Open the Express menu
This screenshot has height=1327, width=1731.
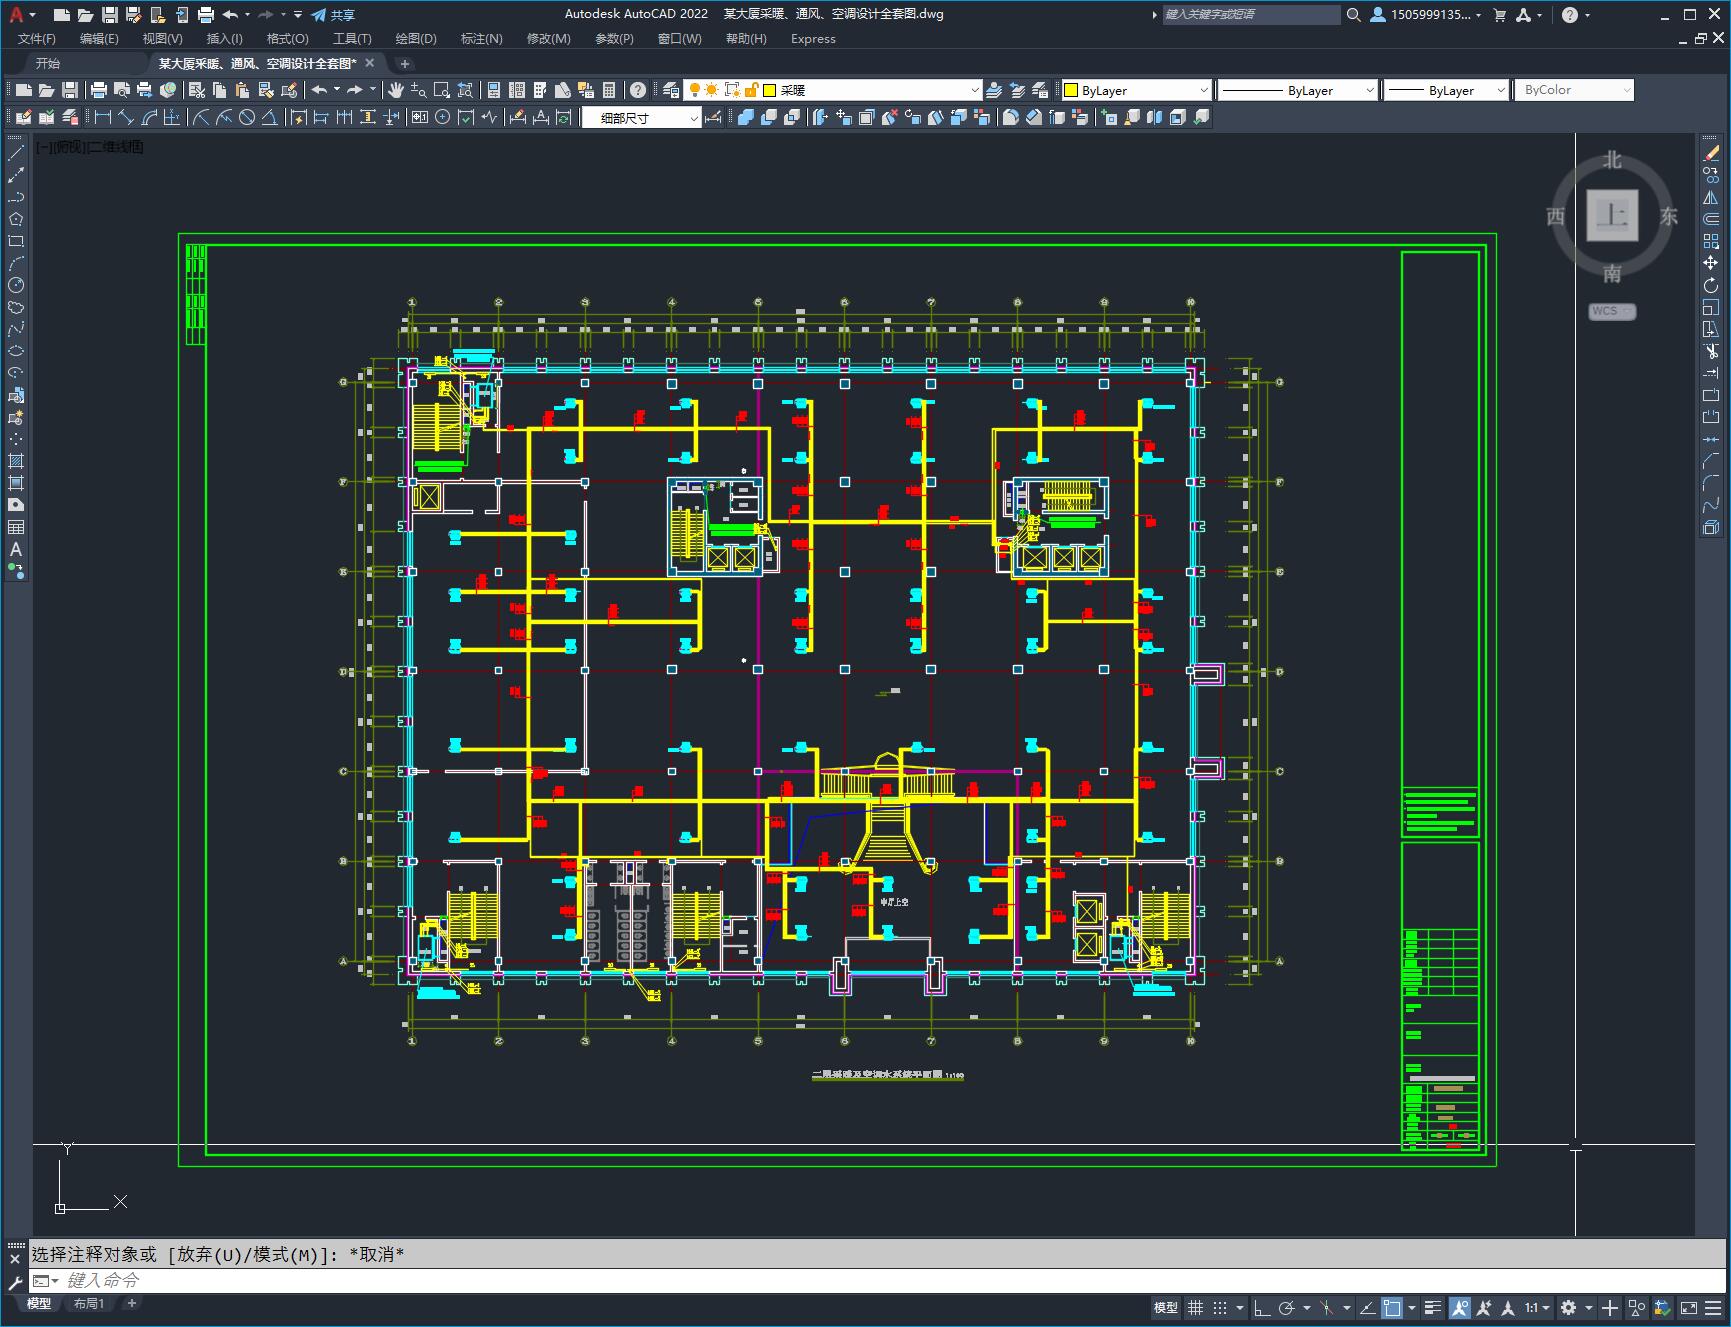pos(813,38)
